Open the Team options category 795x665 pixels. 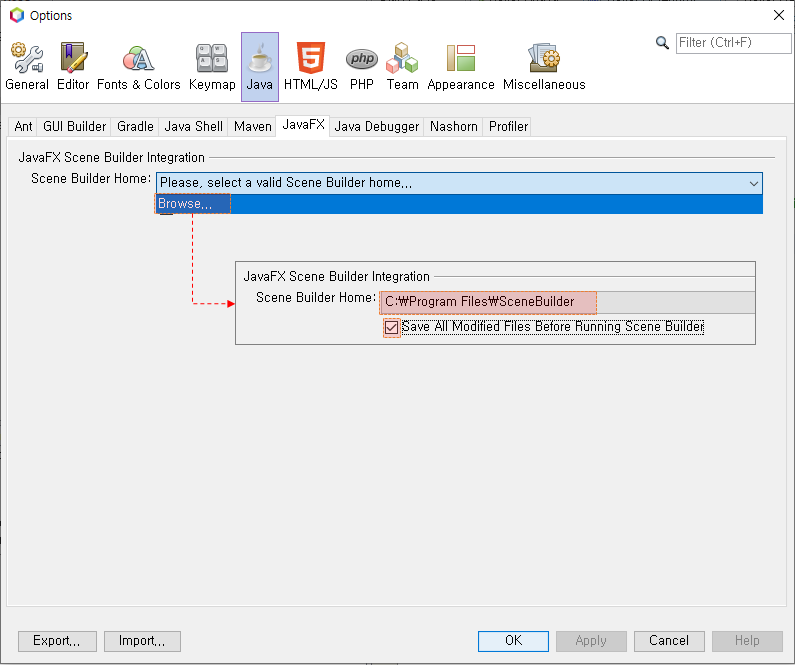pos(403,67)
